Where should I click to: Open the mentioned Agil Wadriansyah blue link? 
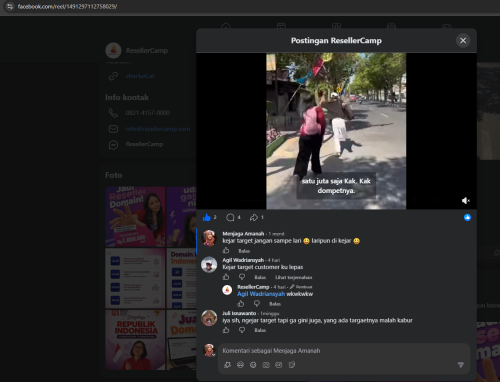[x=261, y=294]
